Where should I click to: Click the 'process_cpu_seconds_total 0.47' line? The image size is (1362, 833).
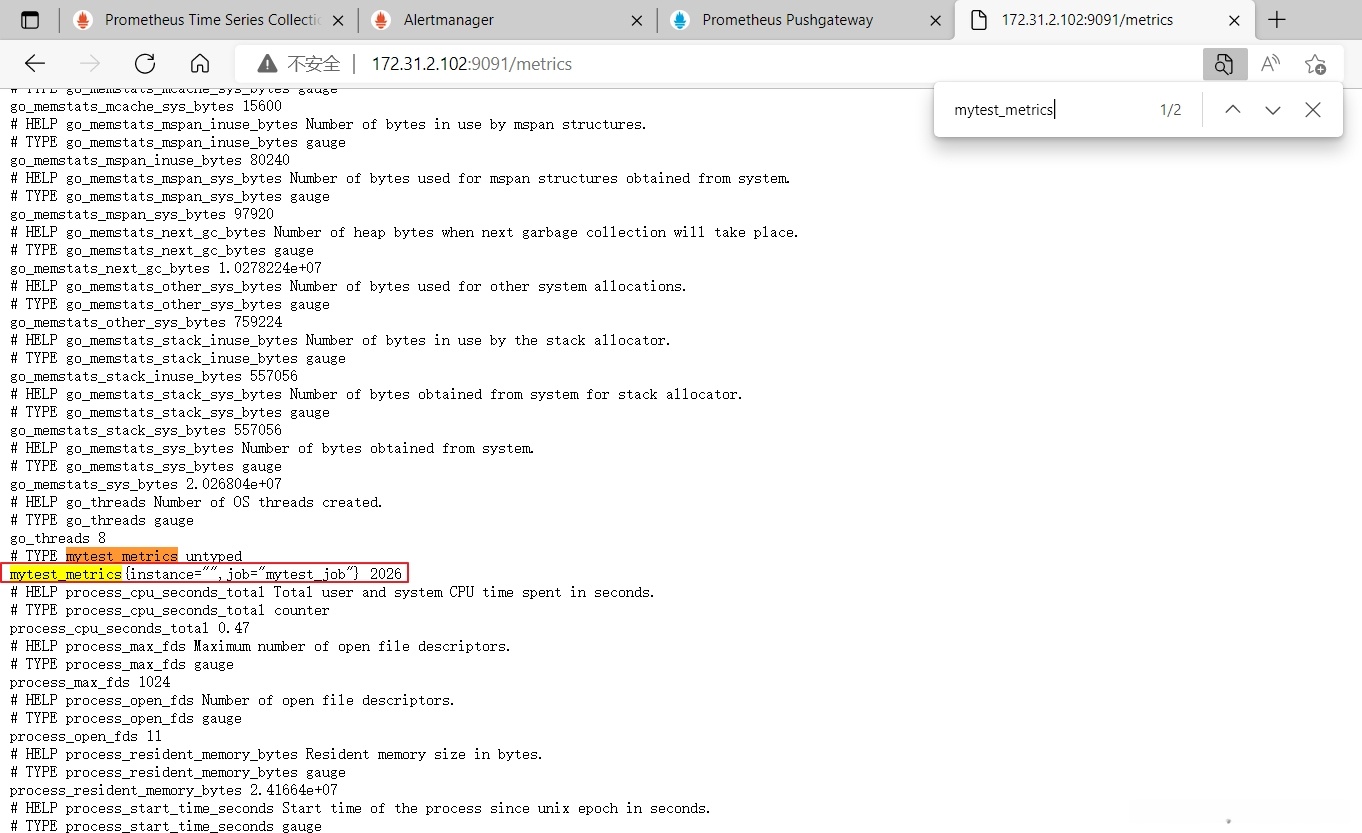(130, 628)
